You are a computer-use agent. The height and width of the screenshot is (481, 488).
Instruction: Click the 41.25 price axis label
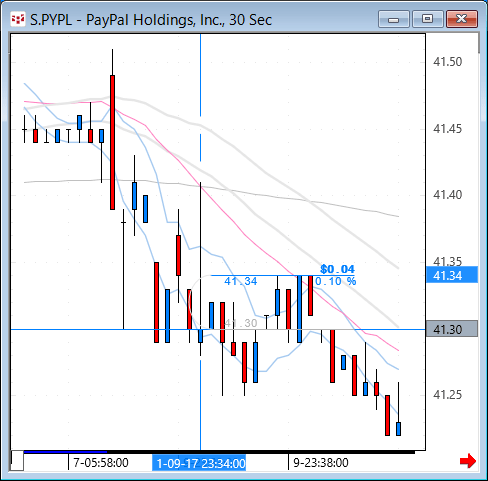[447, 394]
